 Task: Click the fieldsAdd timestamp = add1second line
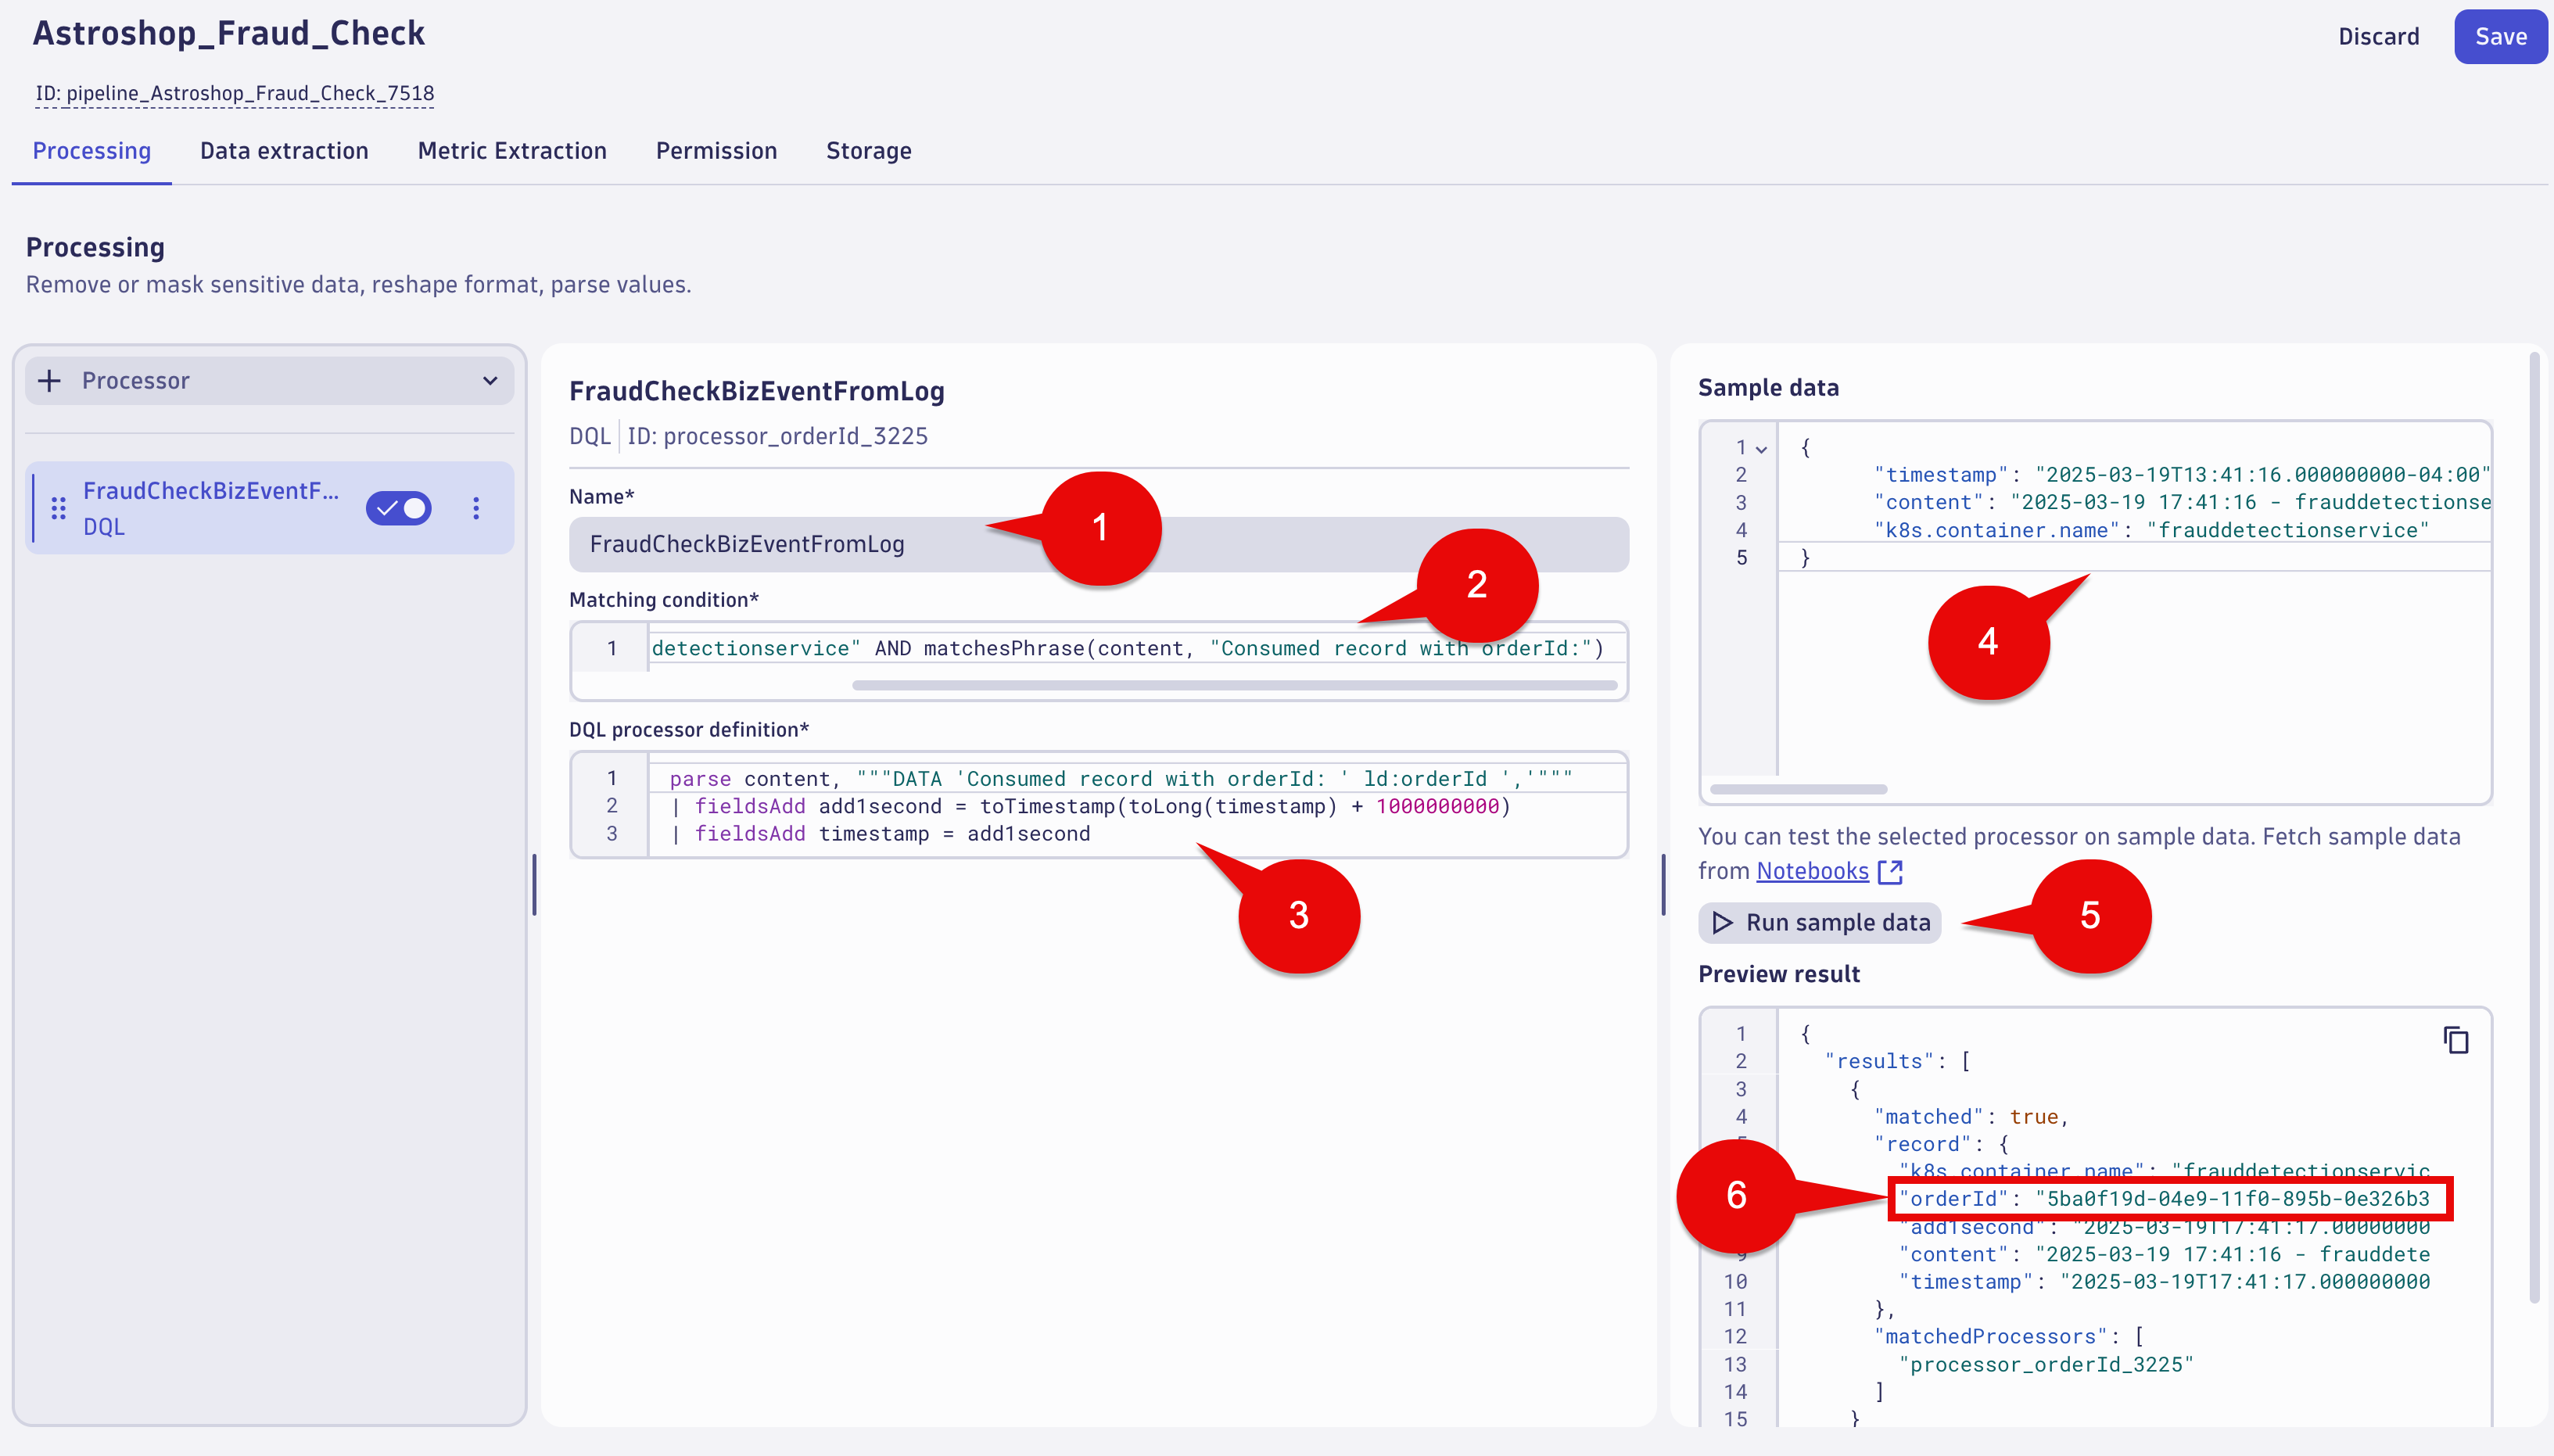880,833
